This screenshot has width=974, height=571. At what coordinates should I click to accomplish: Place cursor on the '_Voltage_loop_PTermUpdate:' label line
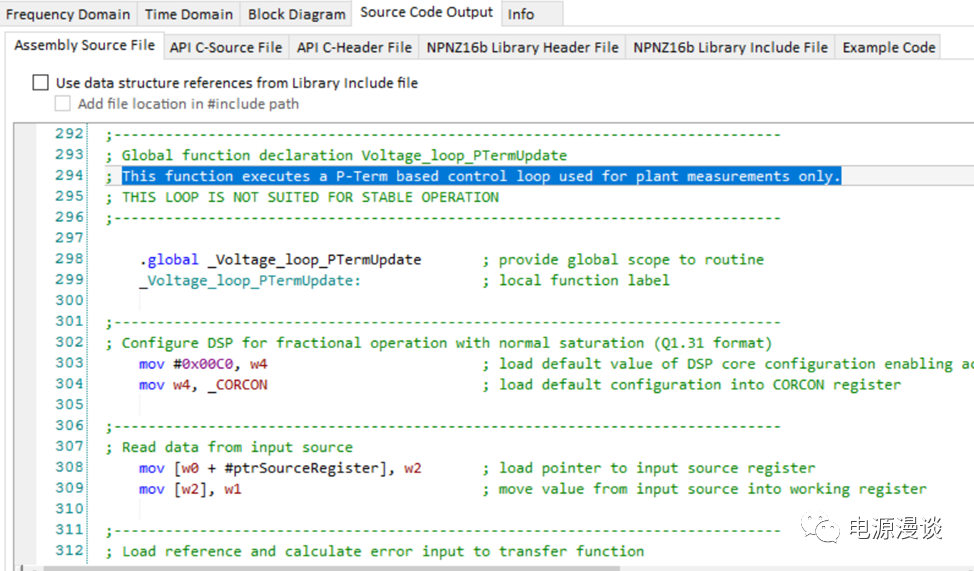coord(250,280)
